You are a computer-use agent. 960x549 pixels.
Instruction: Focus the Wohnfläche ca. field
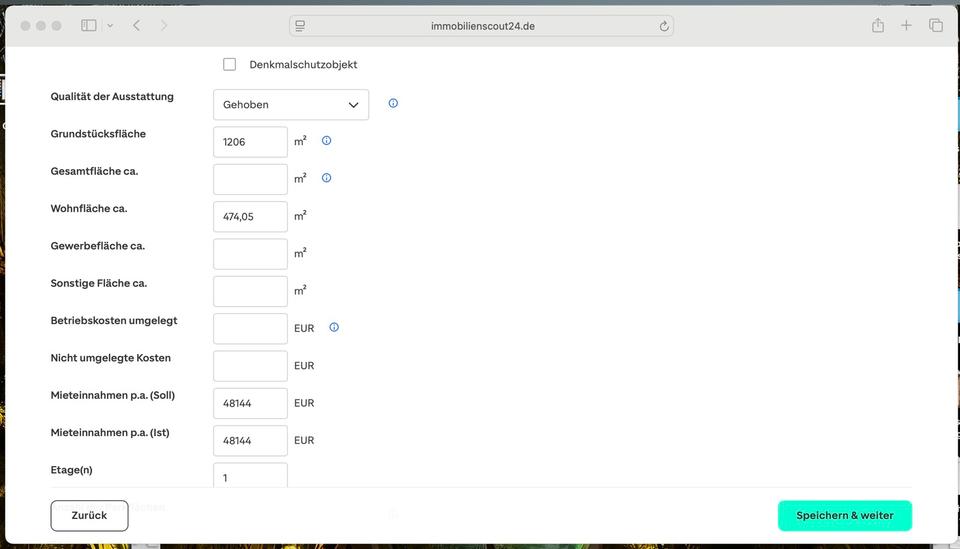click(250, 216)
